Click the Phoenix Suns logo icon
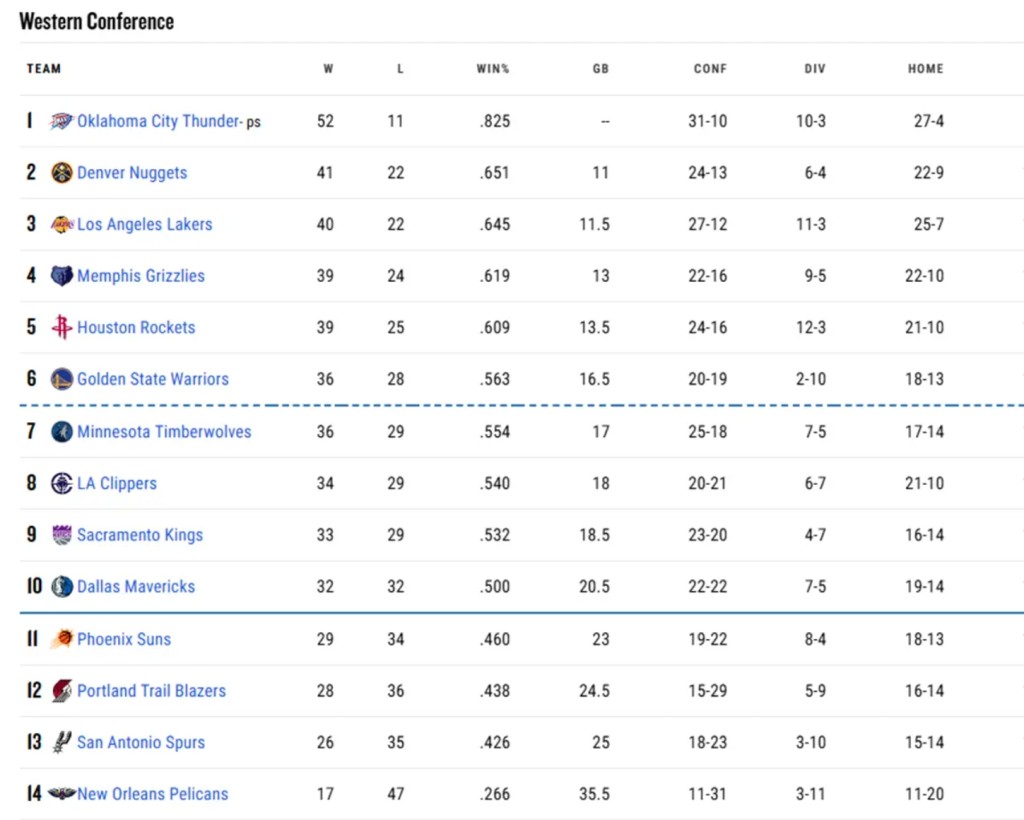The image size is (1024, 820). coord(62,639)
